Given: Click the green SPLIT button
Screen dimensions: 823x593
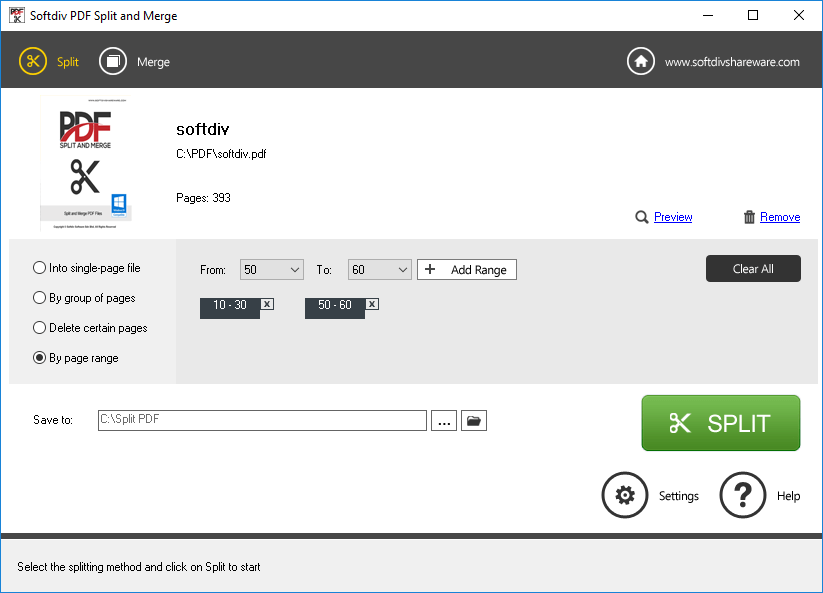Looking at the screenshot, I should click(x=720, y=423).
